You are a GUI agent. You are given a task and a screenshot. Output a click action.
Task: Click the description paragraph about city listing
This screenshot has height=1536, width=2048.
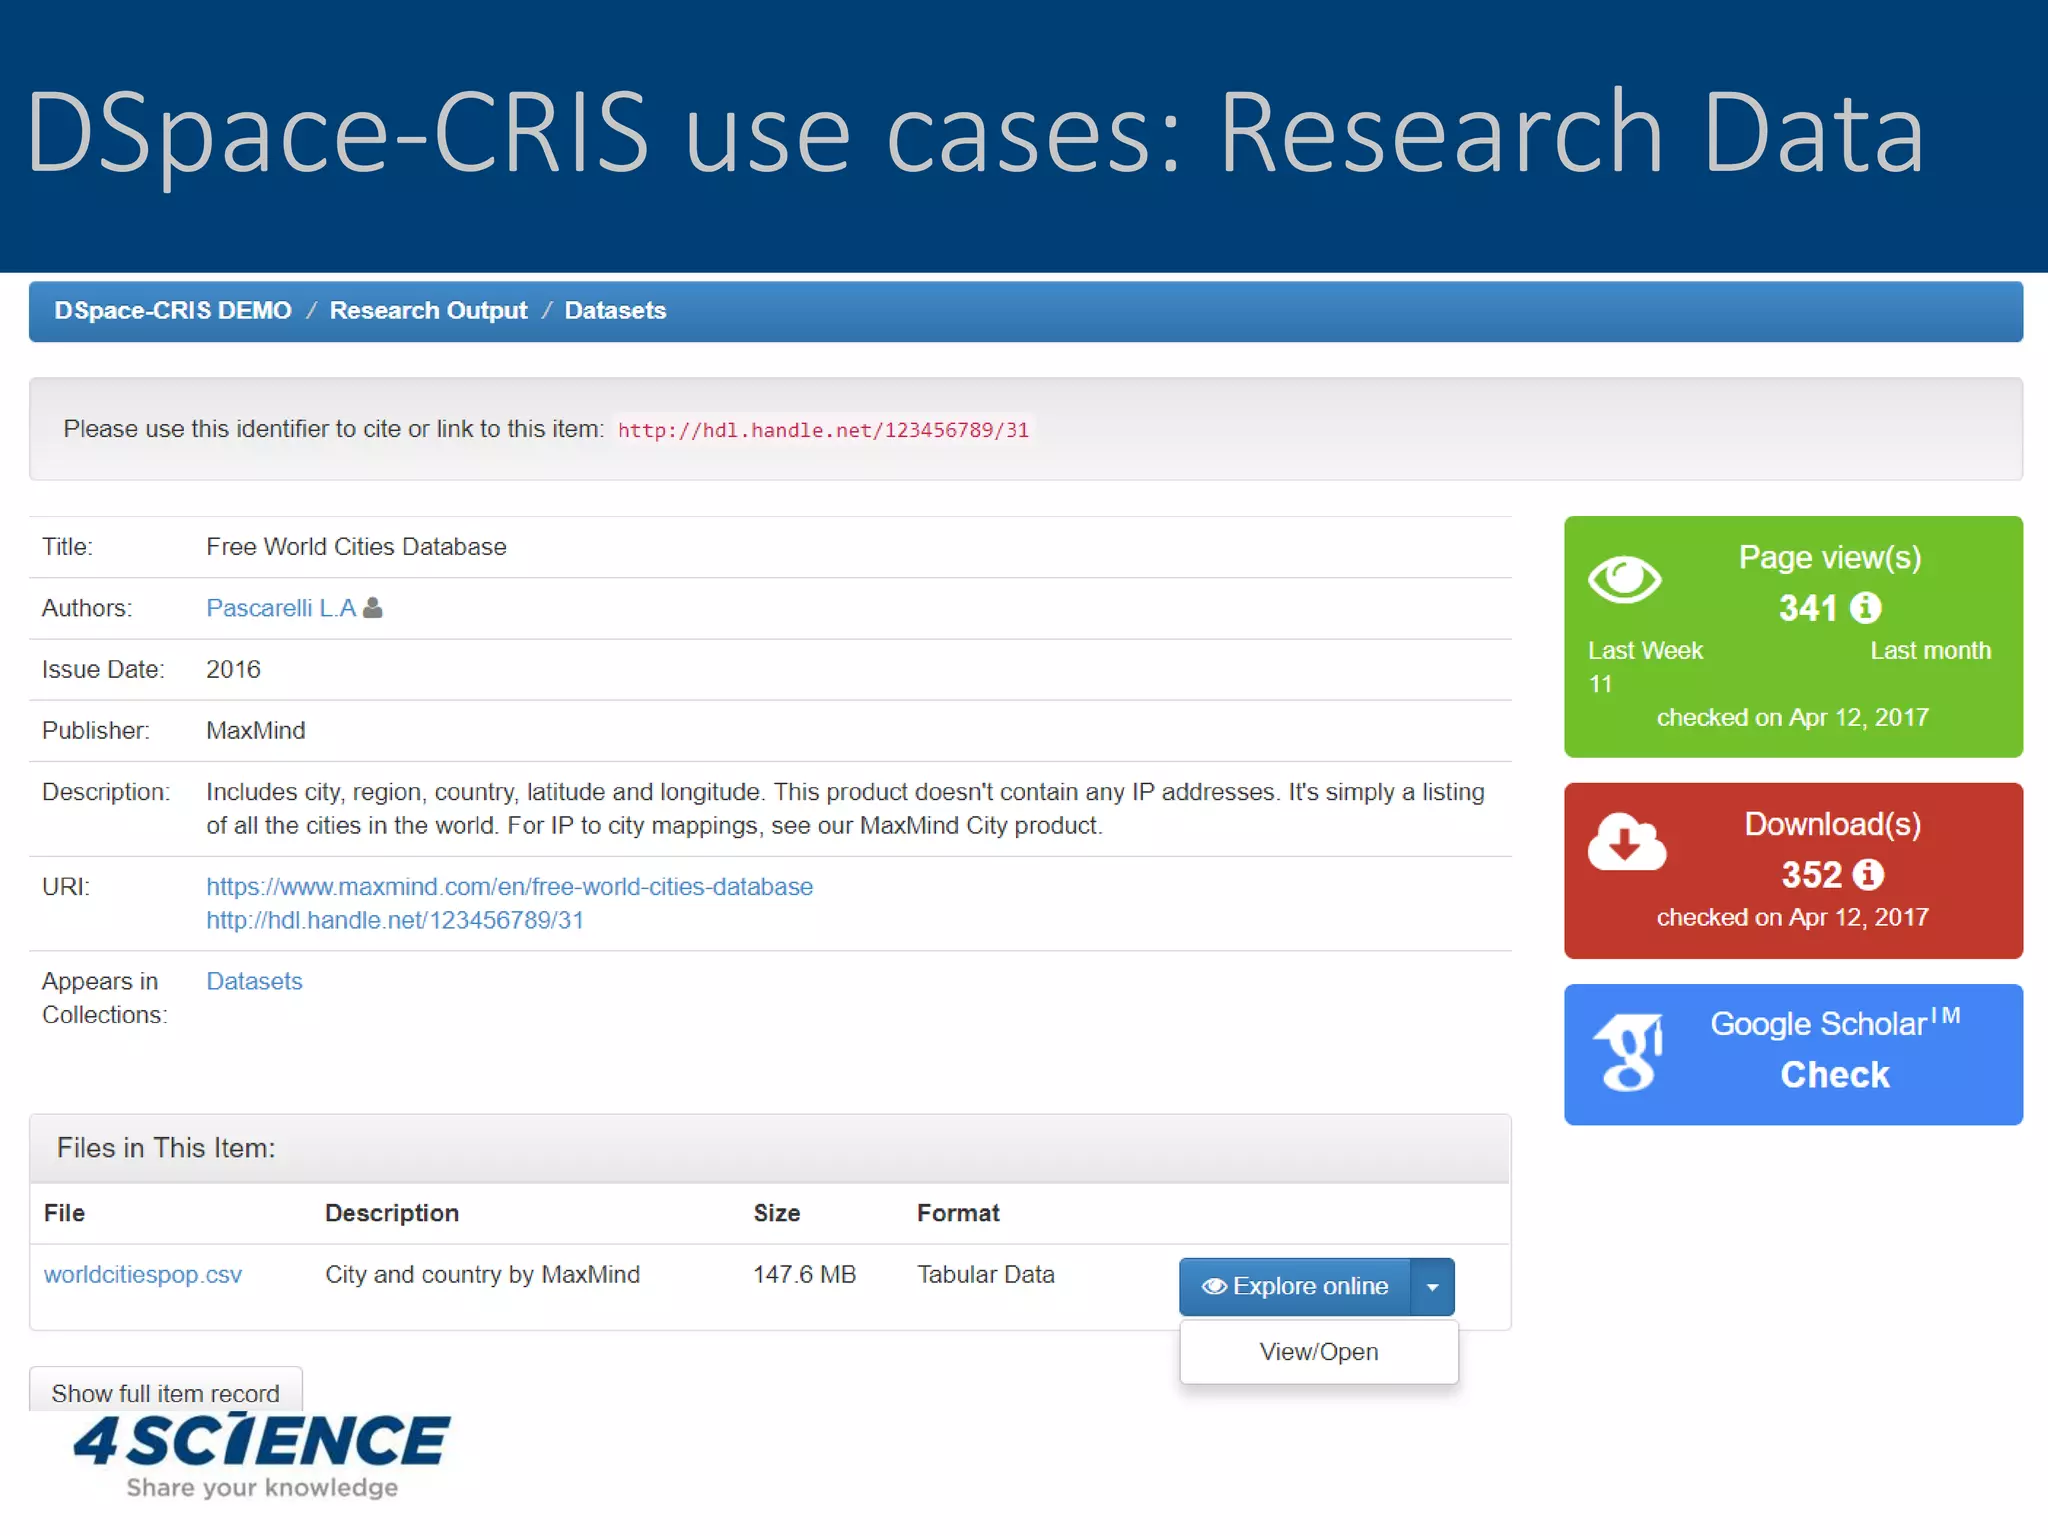point(845,809)
